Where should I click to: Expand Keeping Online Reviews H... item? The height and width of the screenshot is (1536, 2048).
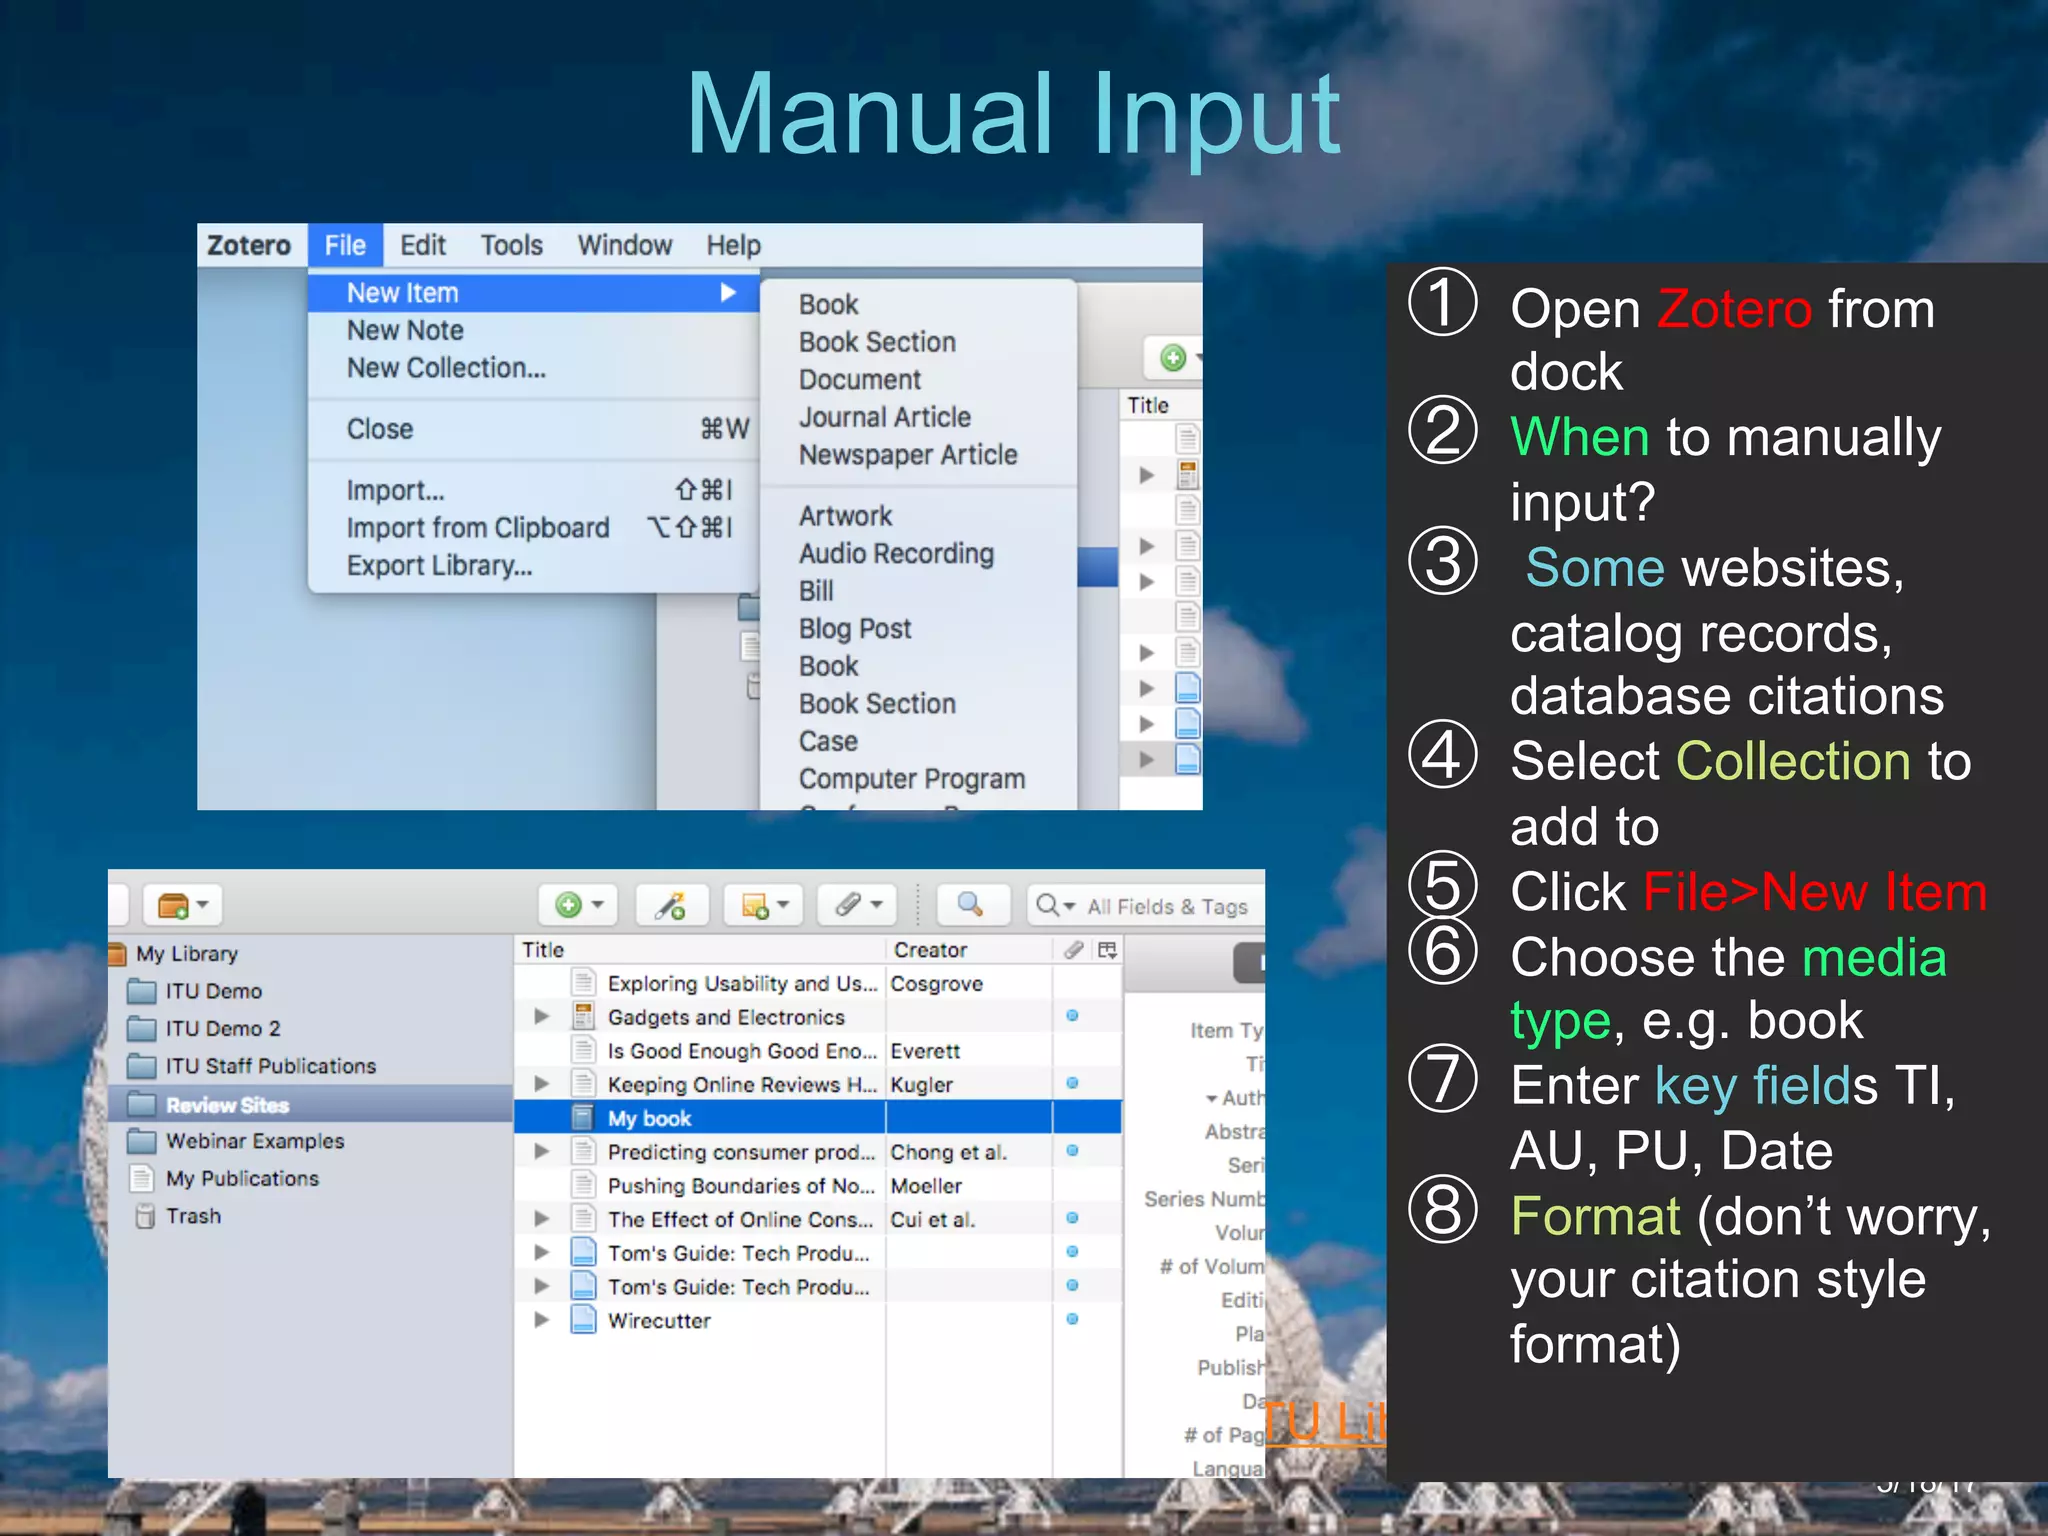point(542,1084)
